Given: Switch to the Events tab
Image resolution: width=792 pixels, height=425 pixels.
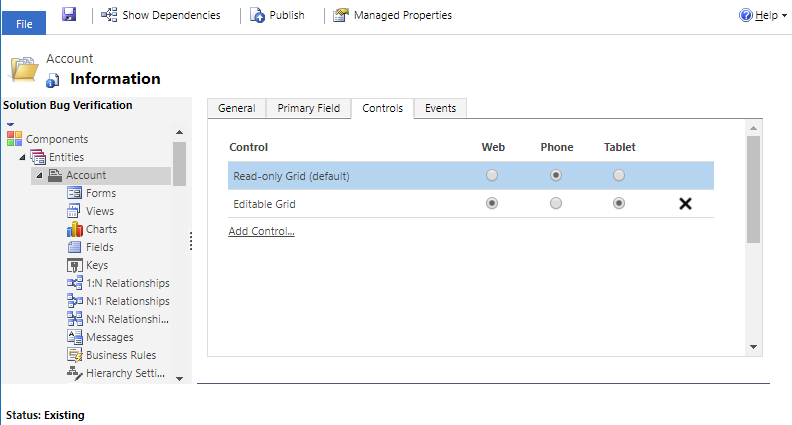Looking at the screenshot, I should 441,108.
